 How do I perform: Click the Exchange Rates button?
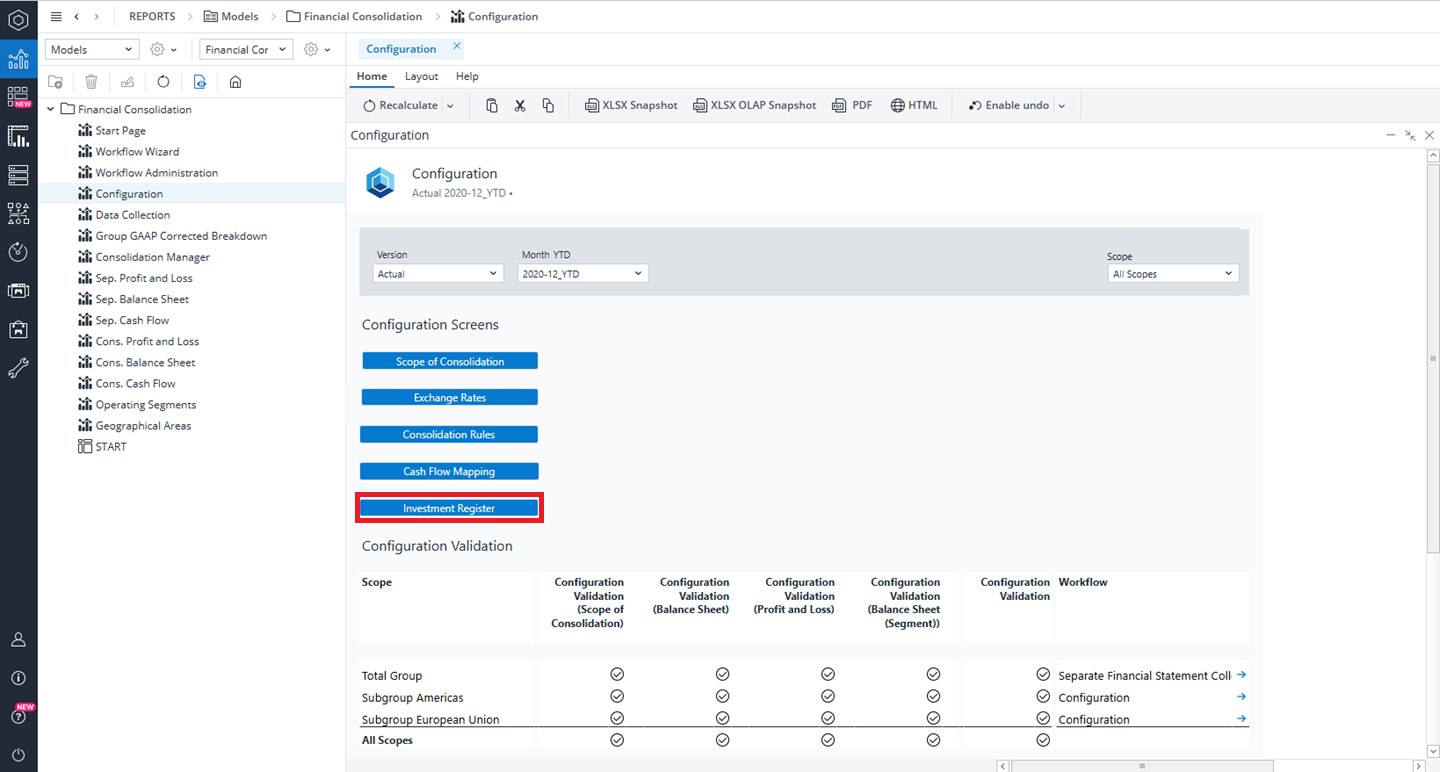pos(449,397)
